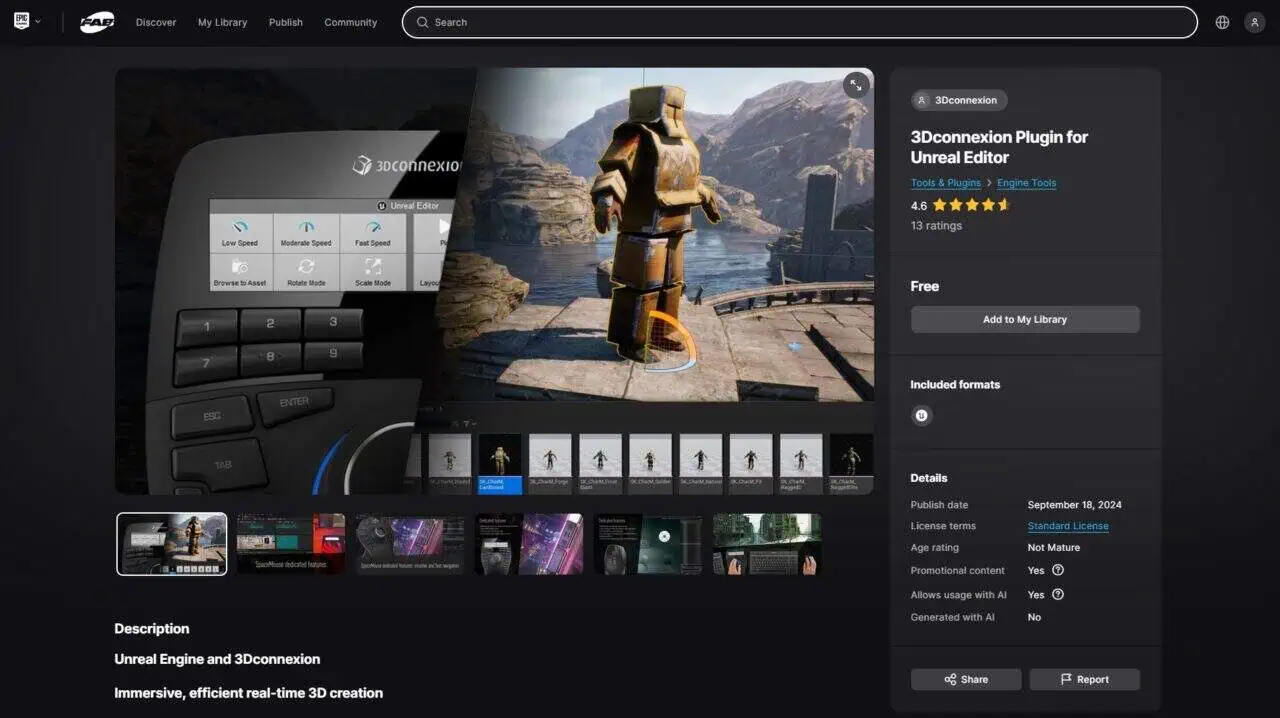Select the thumbnail showing a mouse and radial menu
This screenshot has height=718, width=1280.
click(648, 544)
